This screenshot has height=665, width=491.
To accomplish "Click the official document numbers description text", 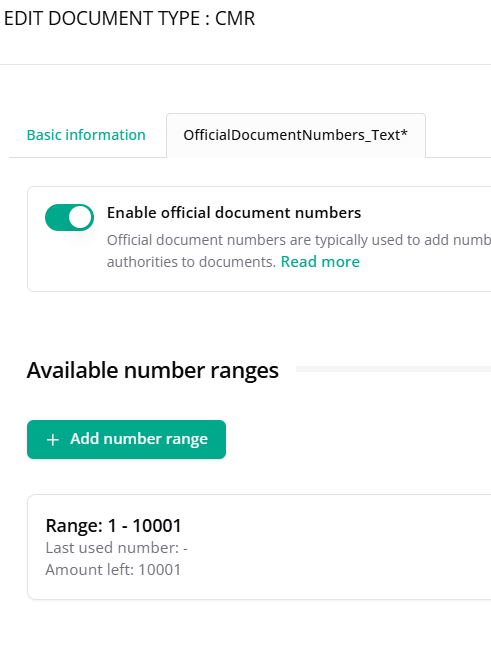I will pyautogui.click(x=299, y=251).
